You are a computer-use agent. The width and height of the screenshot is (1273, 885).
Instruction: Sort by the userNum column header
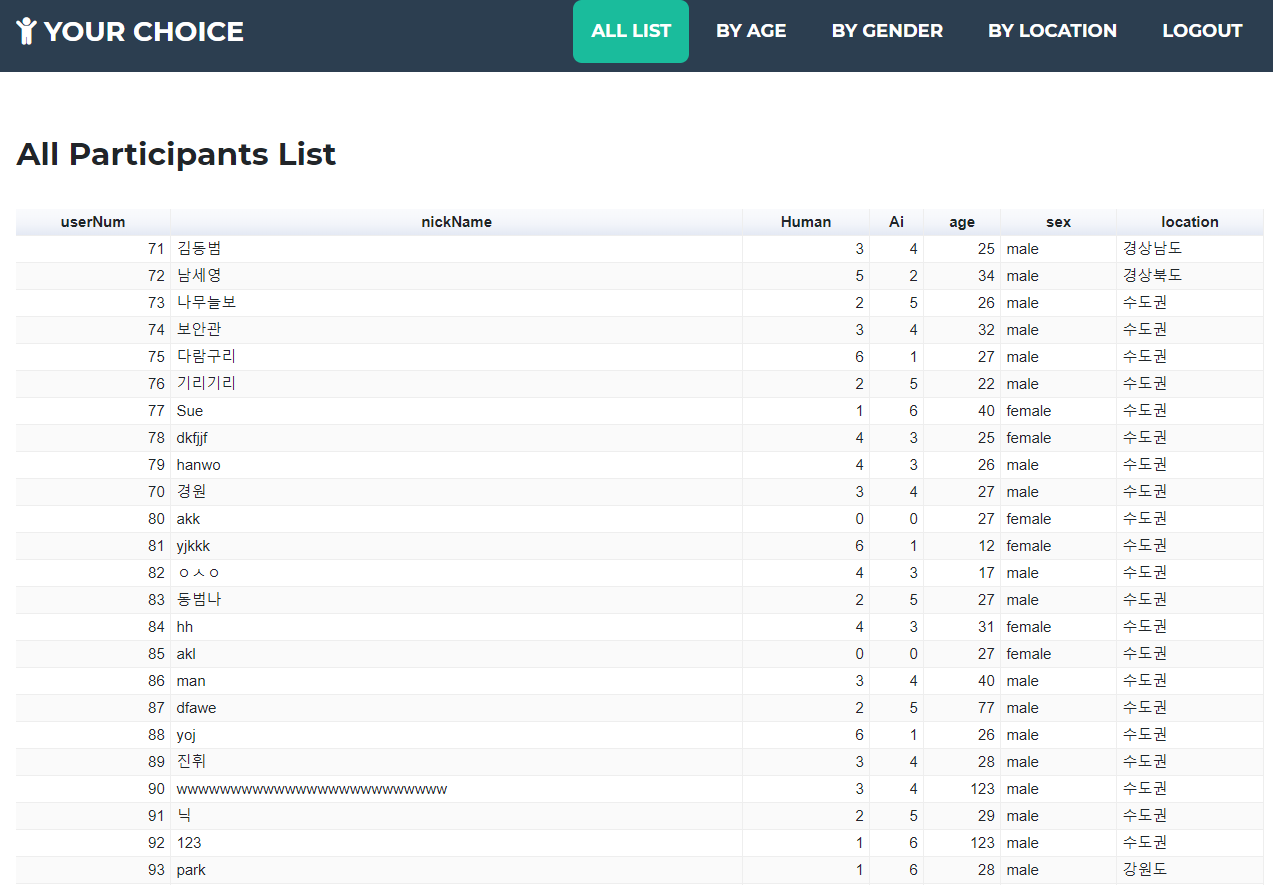point(93,222)
